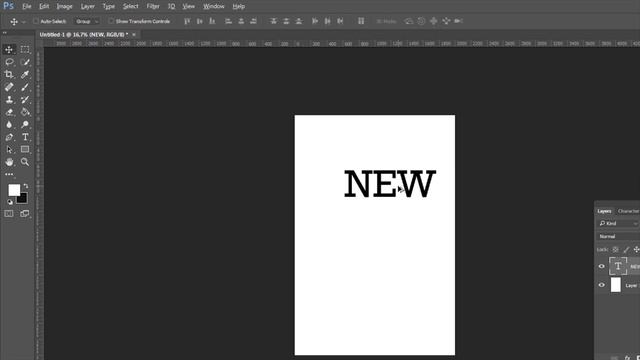Switch to the Layers panel tab
The width and height of the screenshot is (640, 360).
tap(604, 211)
